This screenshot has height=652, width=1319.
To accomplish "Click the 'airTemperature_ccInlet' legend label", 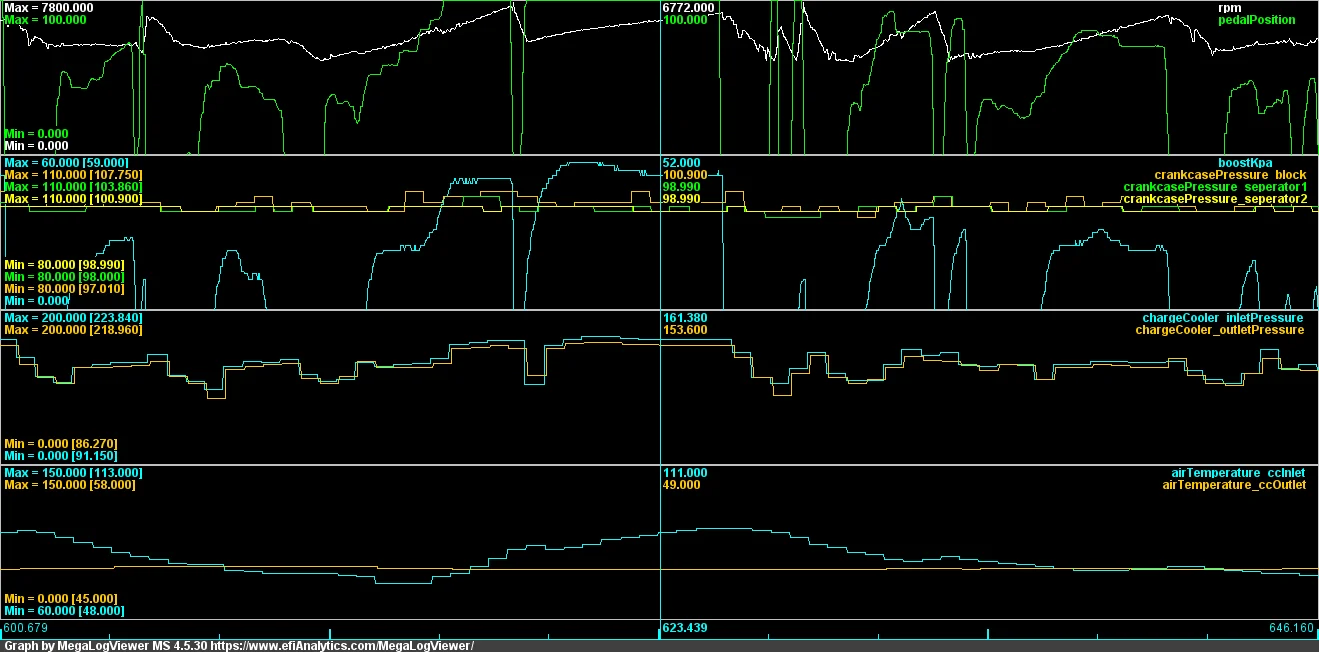I will pyautogui.click(x=1238, y=473).
